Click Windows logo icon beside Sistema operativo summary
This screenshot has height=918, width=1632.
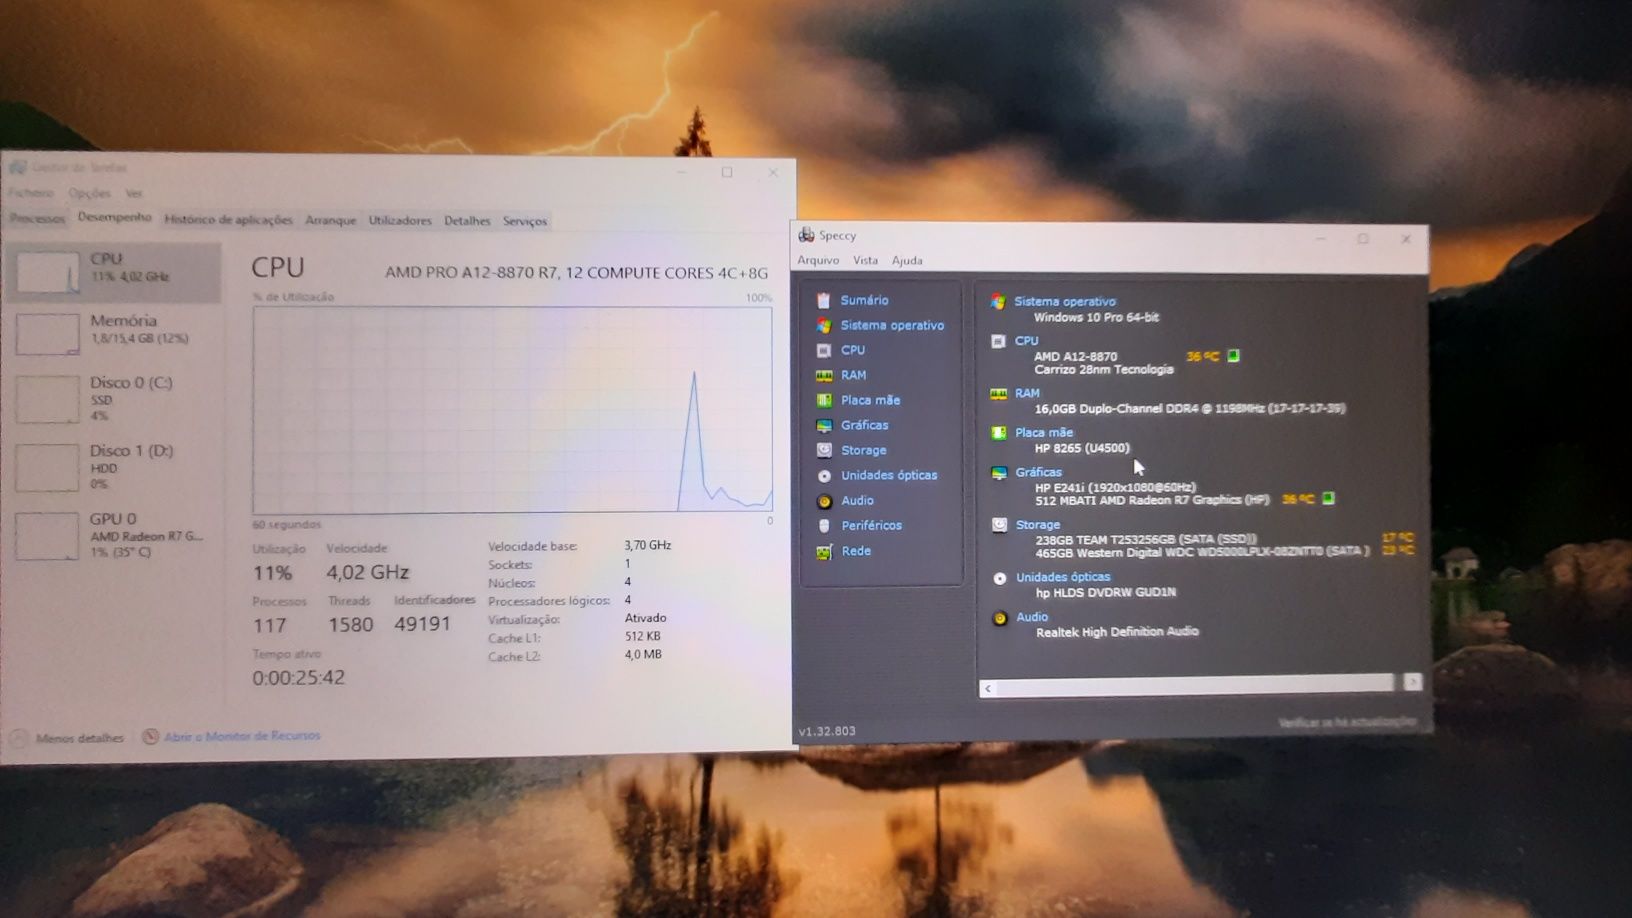pos(998,301)
